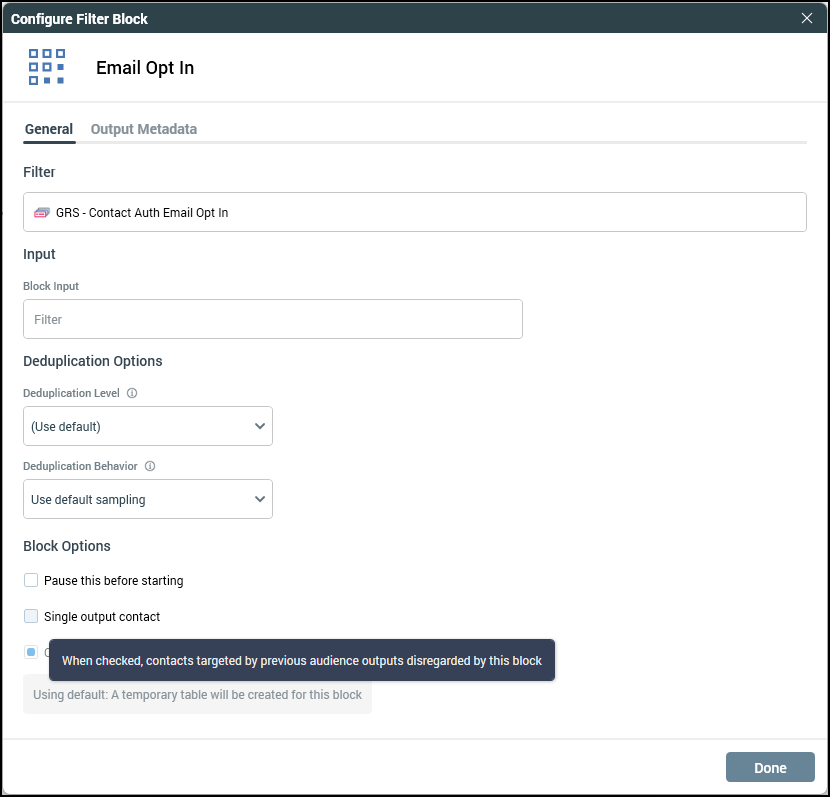
Task: Select the General tab
Action: point(48,129)
